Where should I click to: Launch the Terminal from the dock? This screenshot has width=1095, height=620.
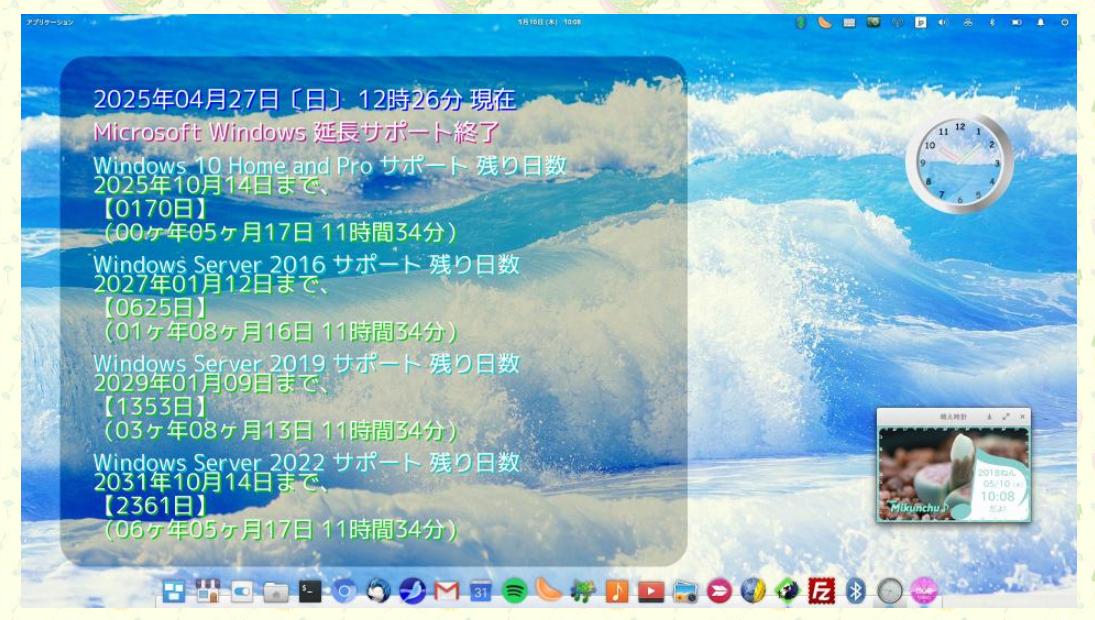[310, 591]
